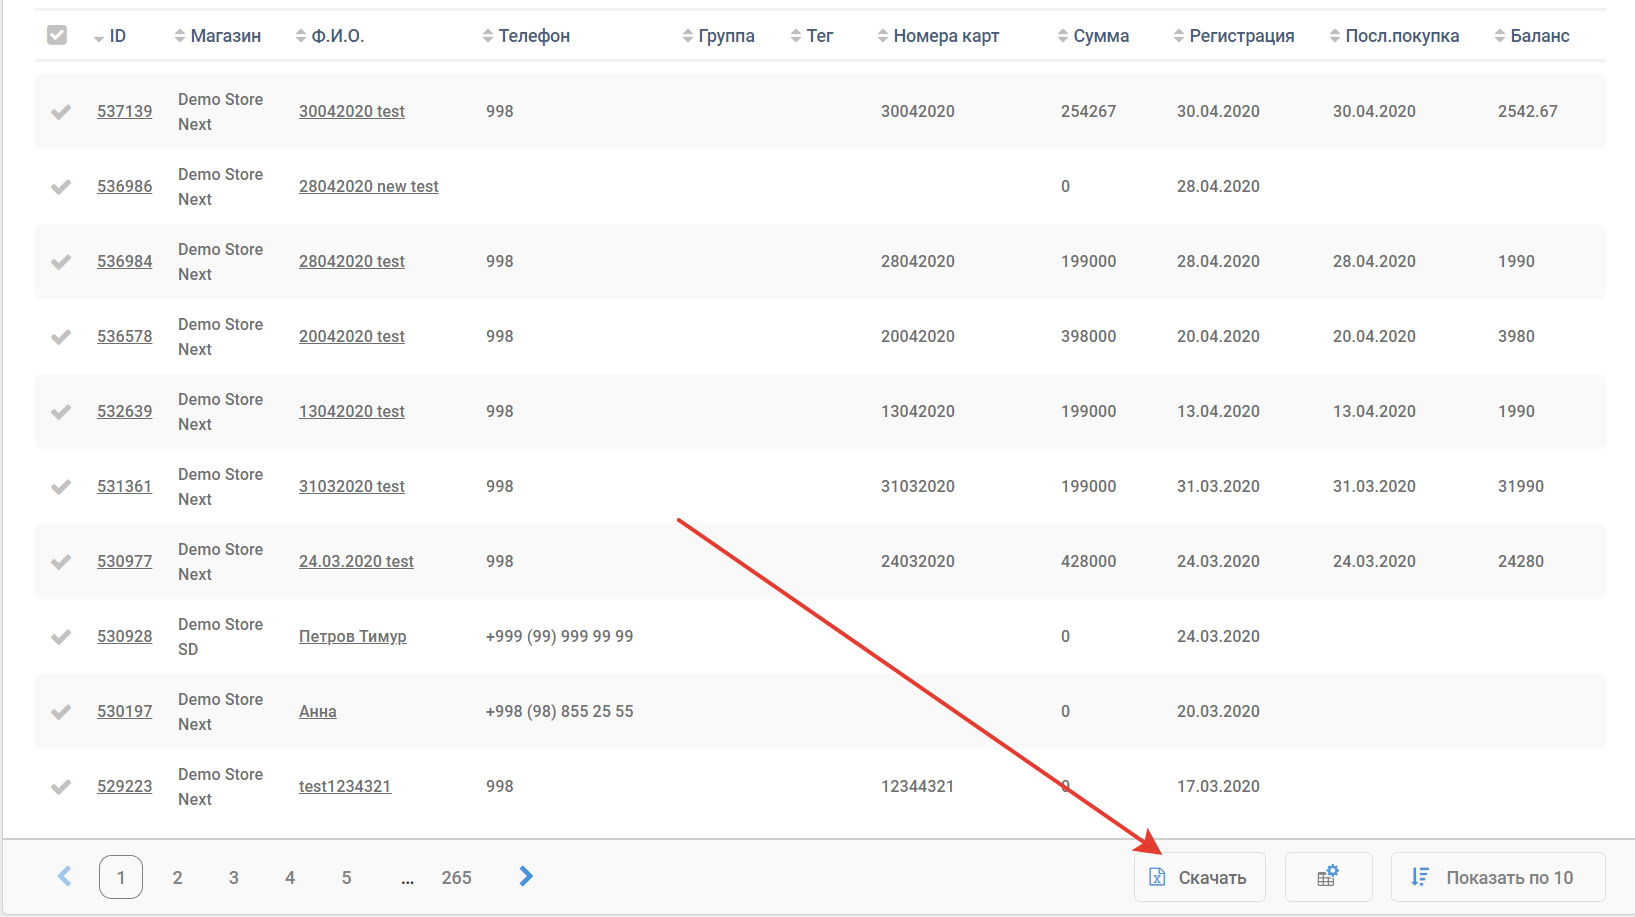Sort table by Группа column
1635x917 pixels.
(x=718, y=36)
